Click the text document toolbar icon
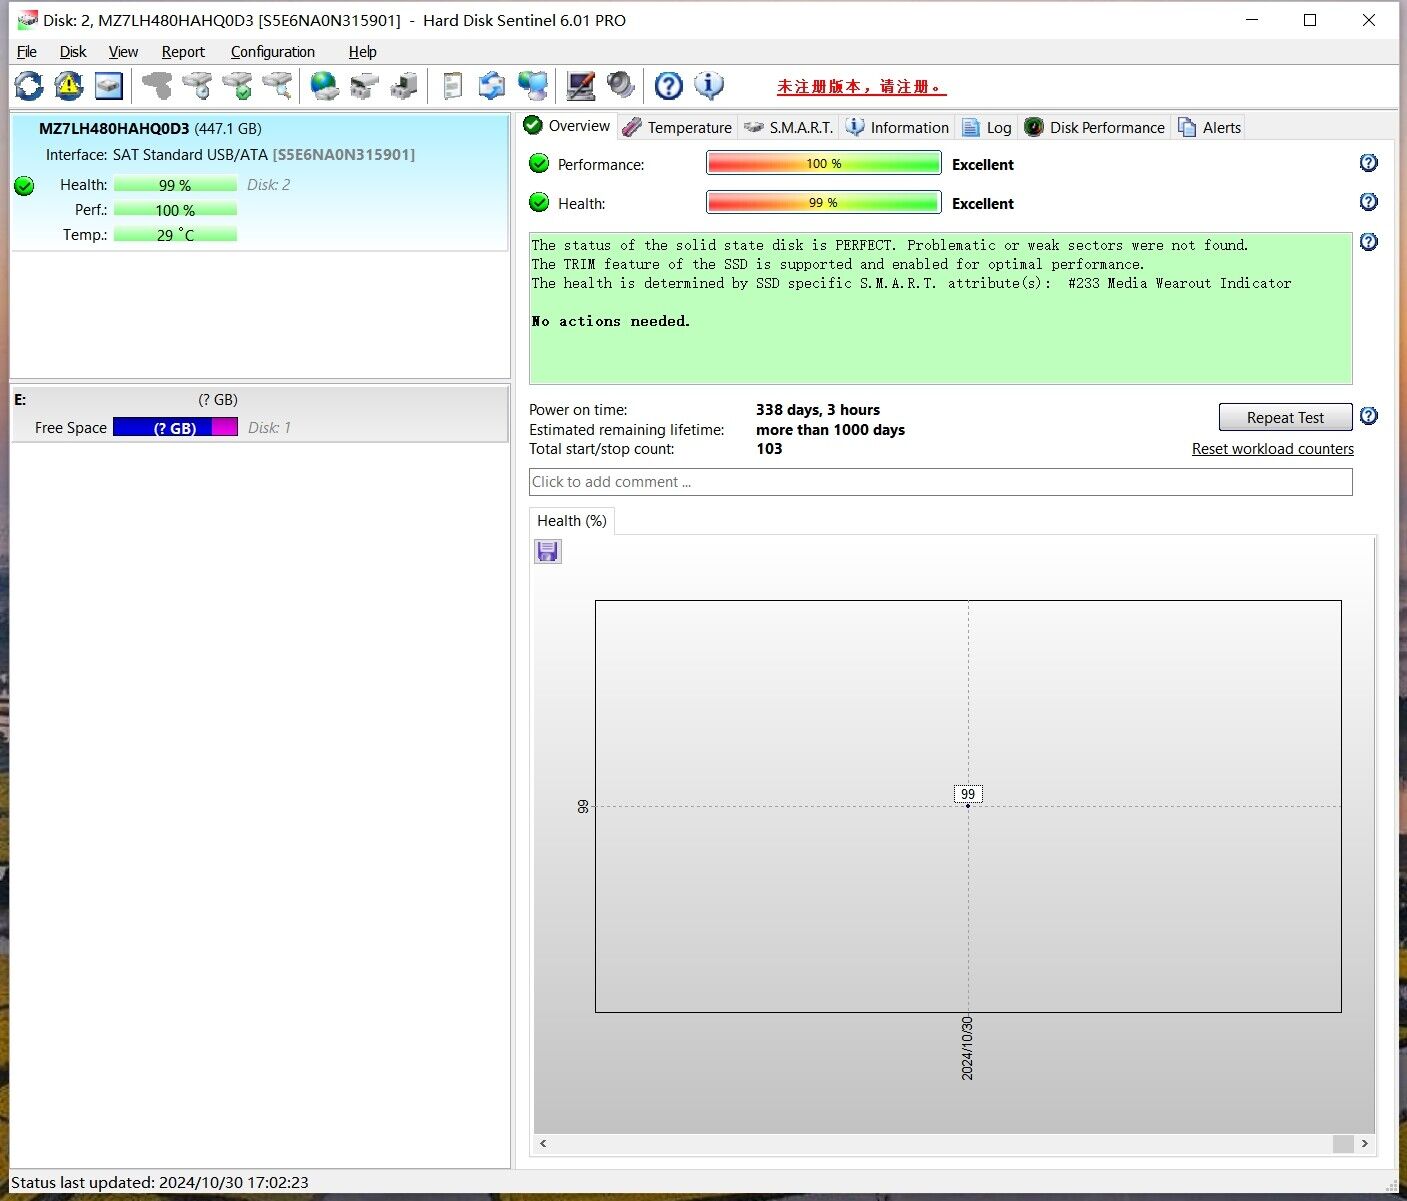This screenshot has height=1201, width=1407. point(452,86)
